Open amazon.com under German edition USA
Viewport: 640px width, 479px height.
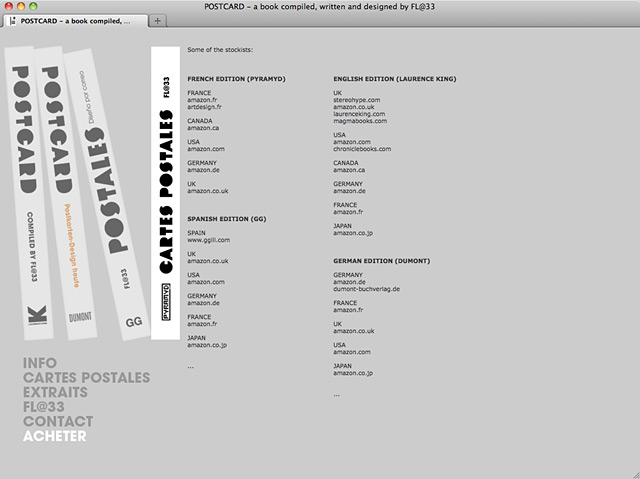pos(352,352)
